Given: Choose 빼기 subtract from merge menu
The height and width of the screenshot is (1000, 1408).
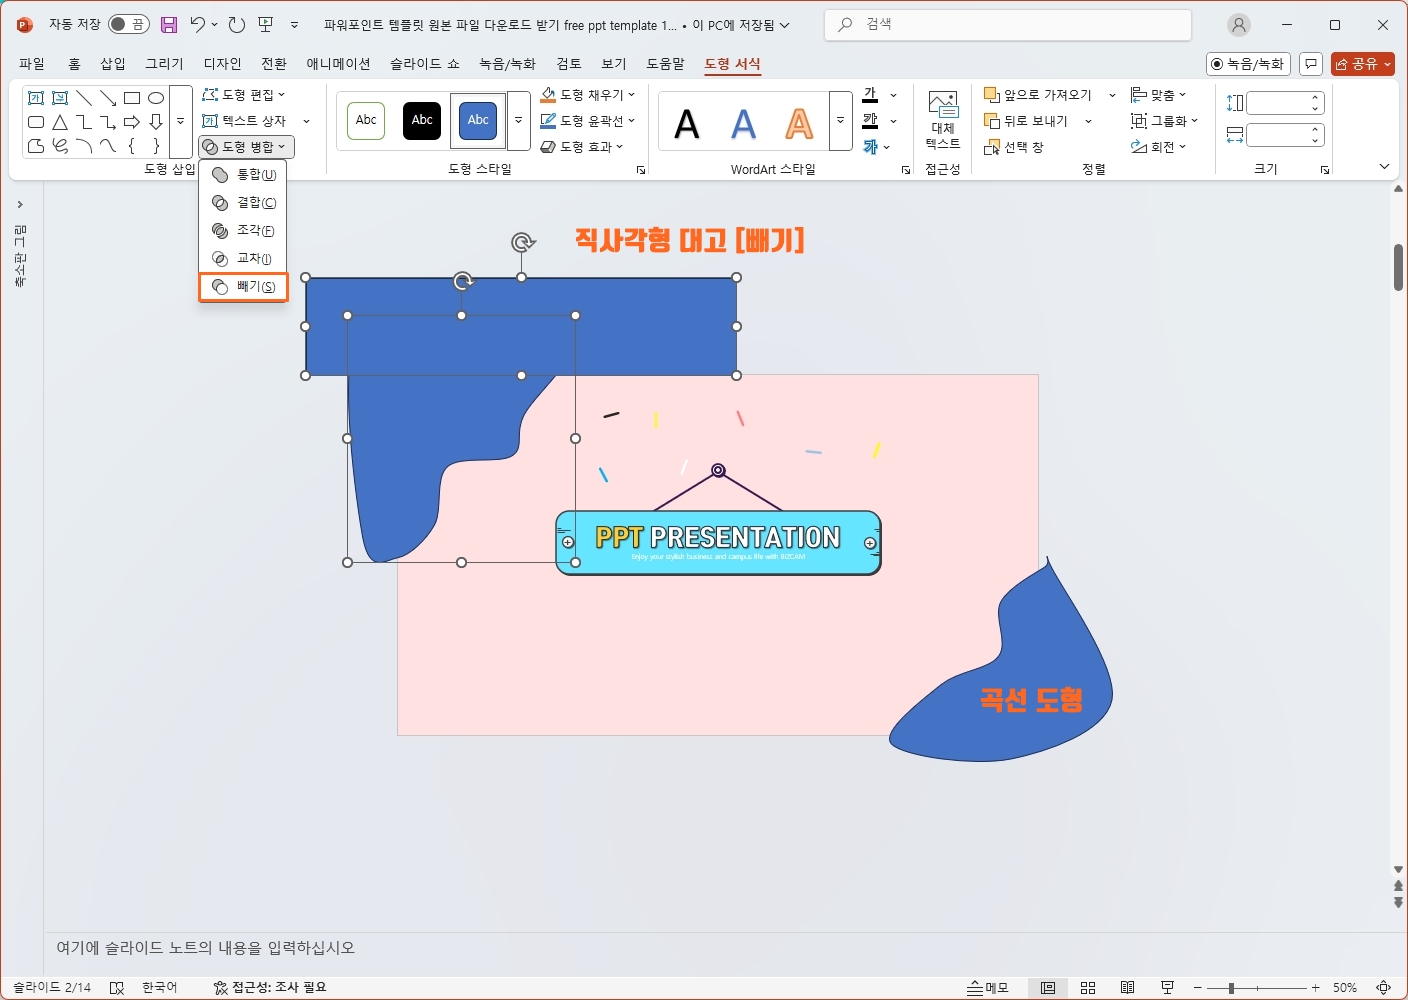Looking at the screenshot, I should pos(244,287).
